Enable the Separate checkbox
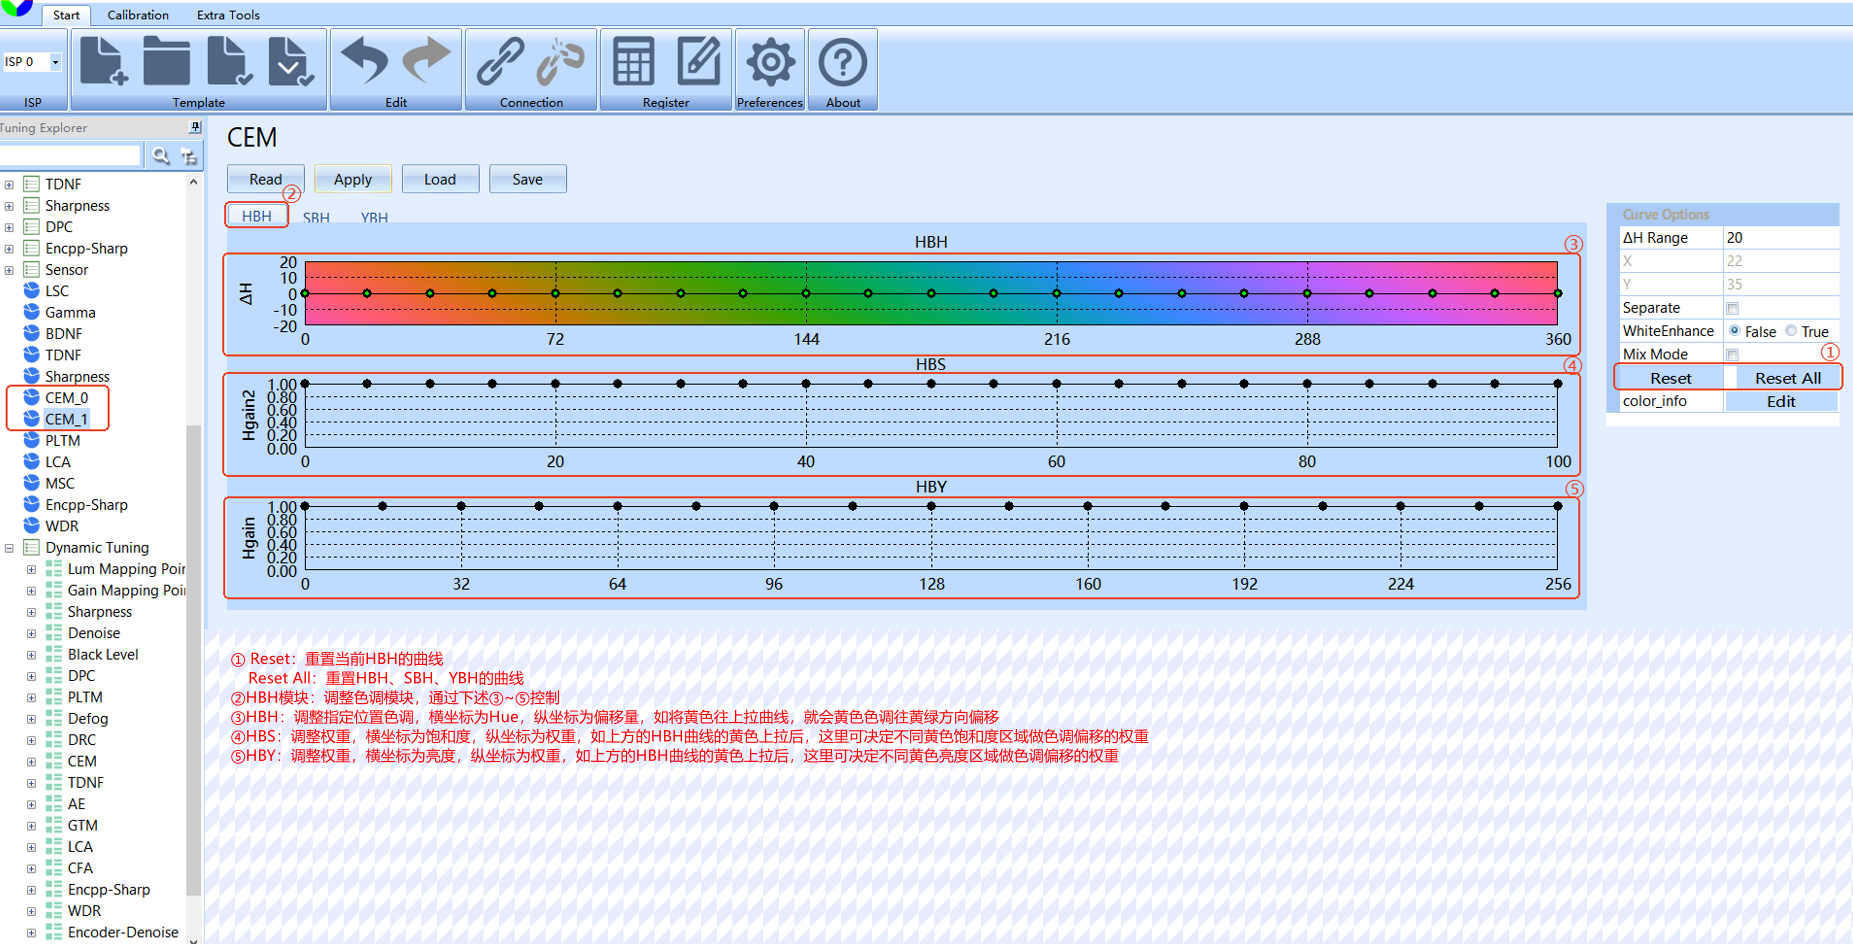Screen dimensions: 1853x944 (x=1732, y=308)
